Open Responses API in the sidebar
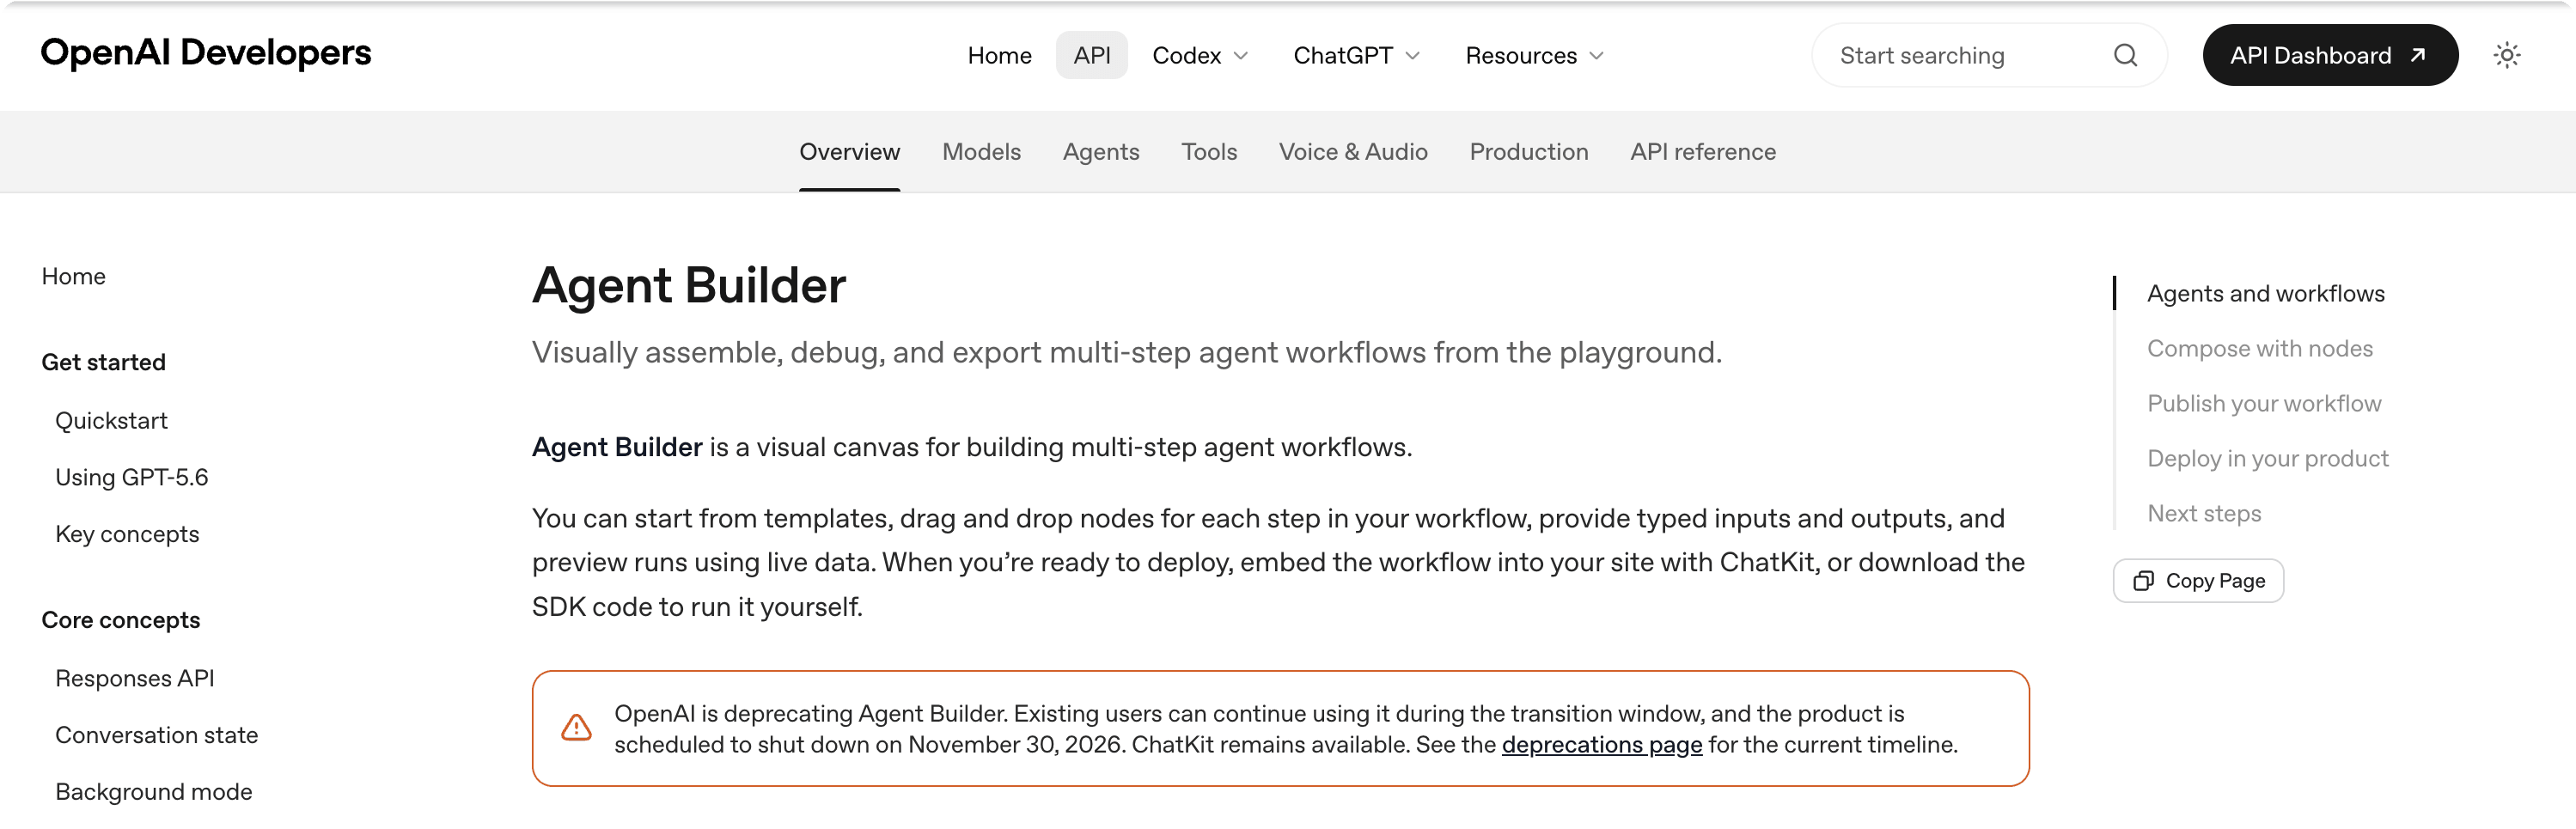This screenshot has width=2576, height=829. (134, 679)
